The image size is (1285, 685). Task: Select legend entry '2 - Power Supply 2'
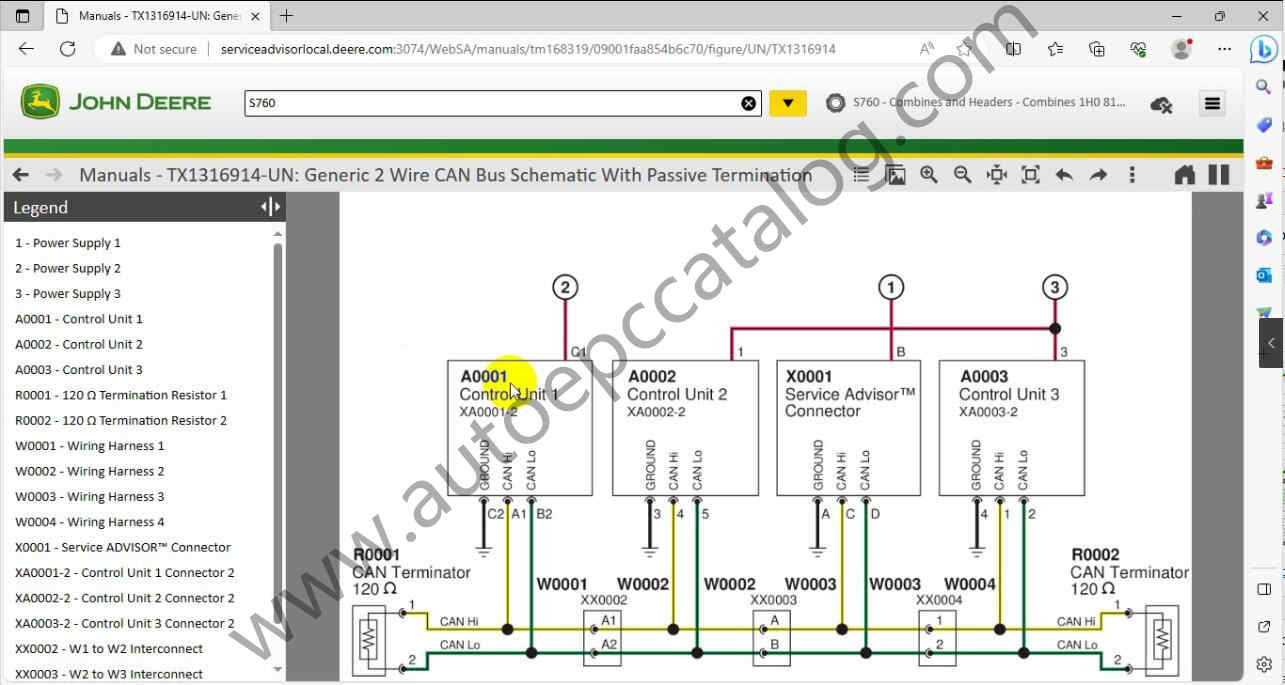(x=68, y=268)
